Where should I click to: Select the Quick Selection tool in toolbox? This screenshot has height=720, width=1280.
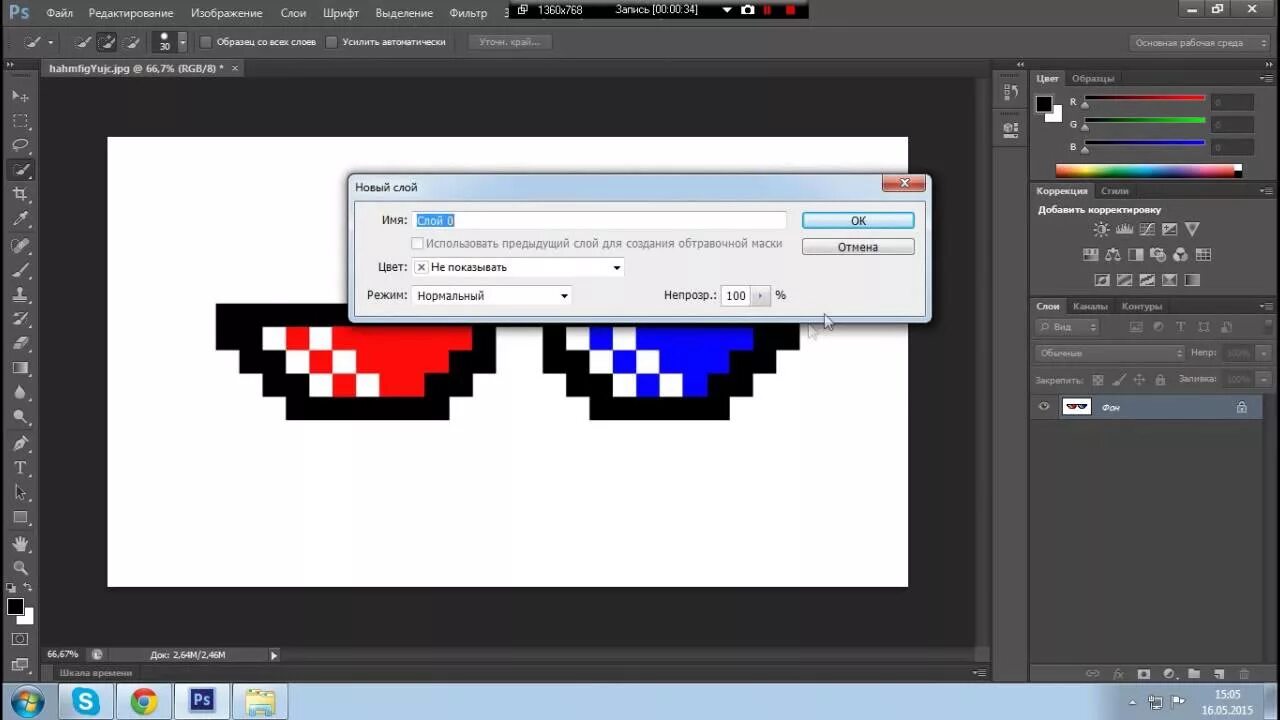click(20, 170)
